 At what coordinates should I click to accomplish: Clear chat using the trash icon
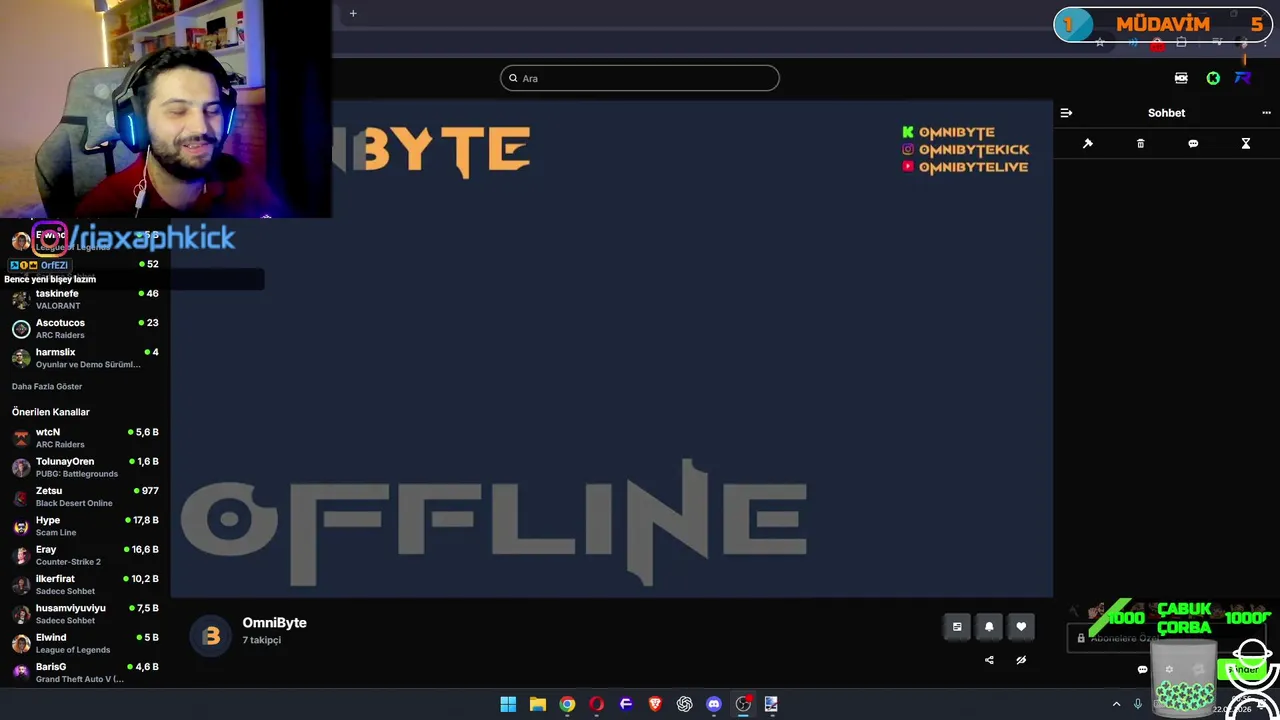pos(1140,144)
